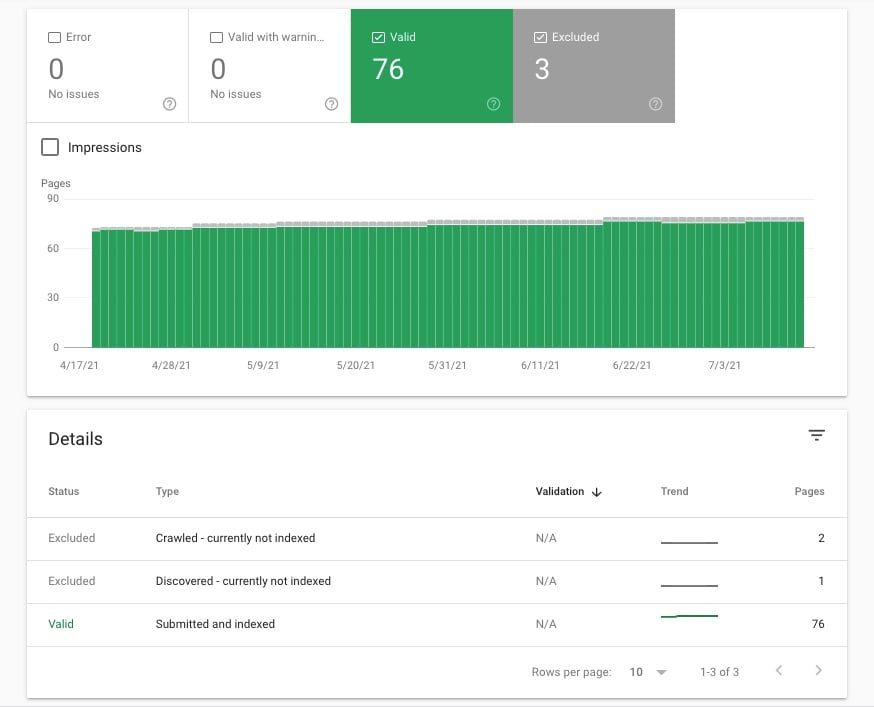Screen dimensions: 874x707
Task: Open the filter icon in the Details panel
Action: click(x=817, y=435)
